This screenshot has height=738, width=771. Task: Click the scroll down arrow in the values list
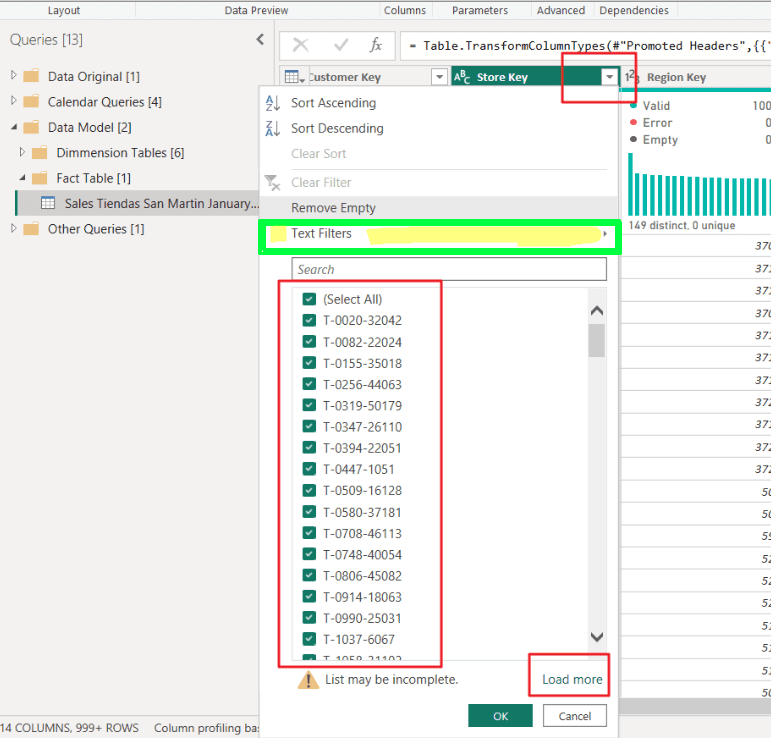tap(596, 637)
